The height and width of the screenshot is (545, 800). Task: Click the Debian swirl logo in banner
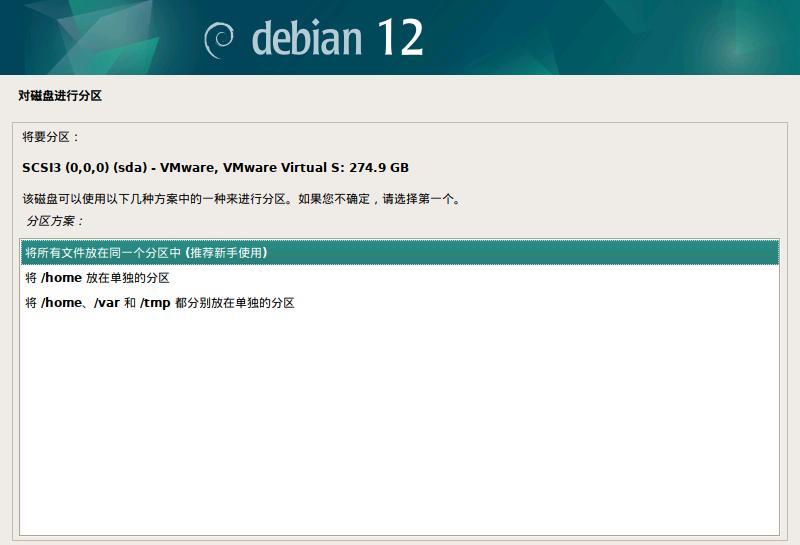click(219, 40)
